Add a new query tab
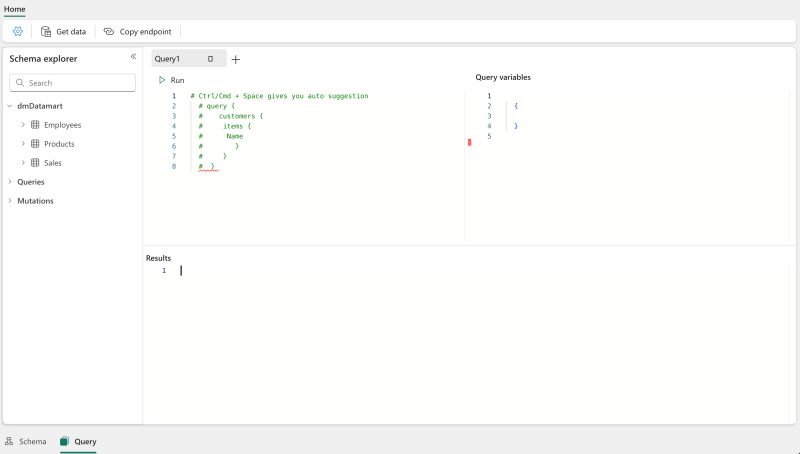Viewport: 800px width, 454px height. [x=235, y=59]
